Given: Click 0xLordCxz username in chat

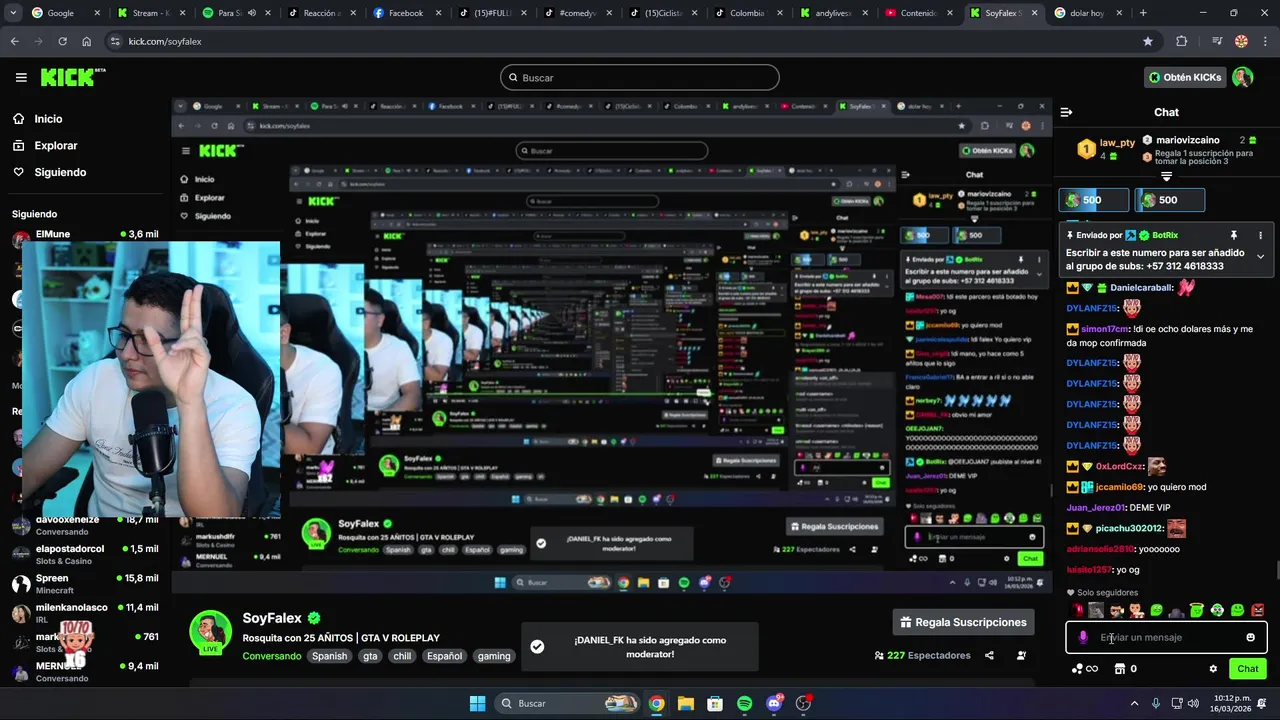Looking at the screenshot, I should click(x=1119, y=466).
